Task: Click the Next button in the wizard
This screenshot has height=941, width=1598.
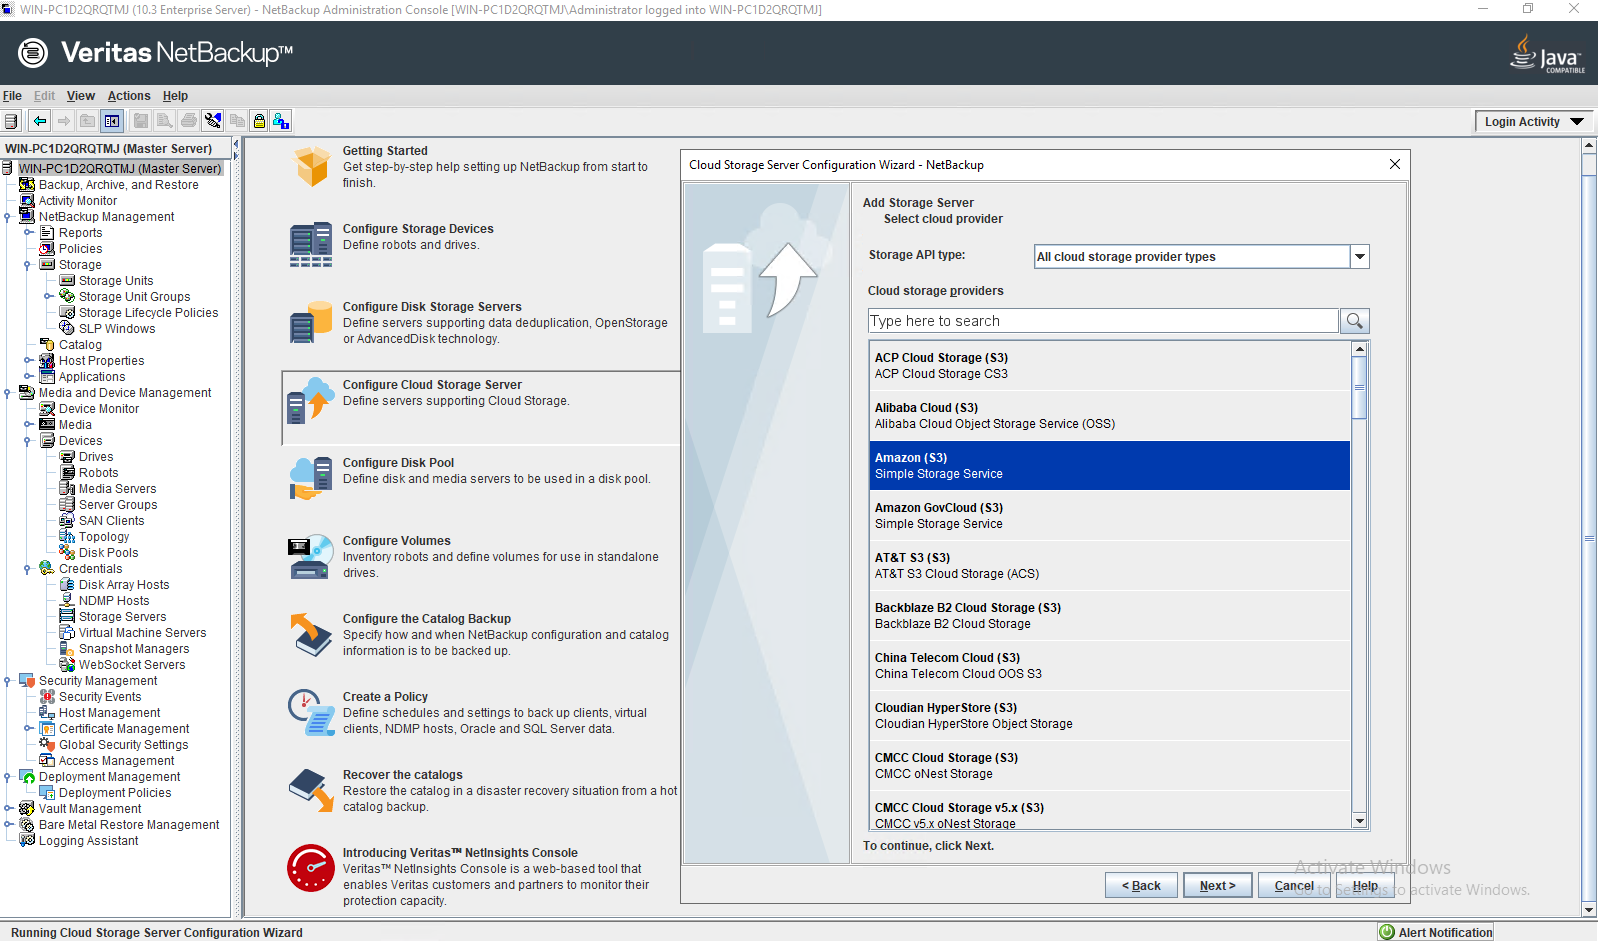Action: pos(1218,885)
